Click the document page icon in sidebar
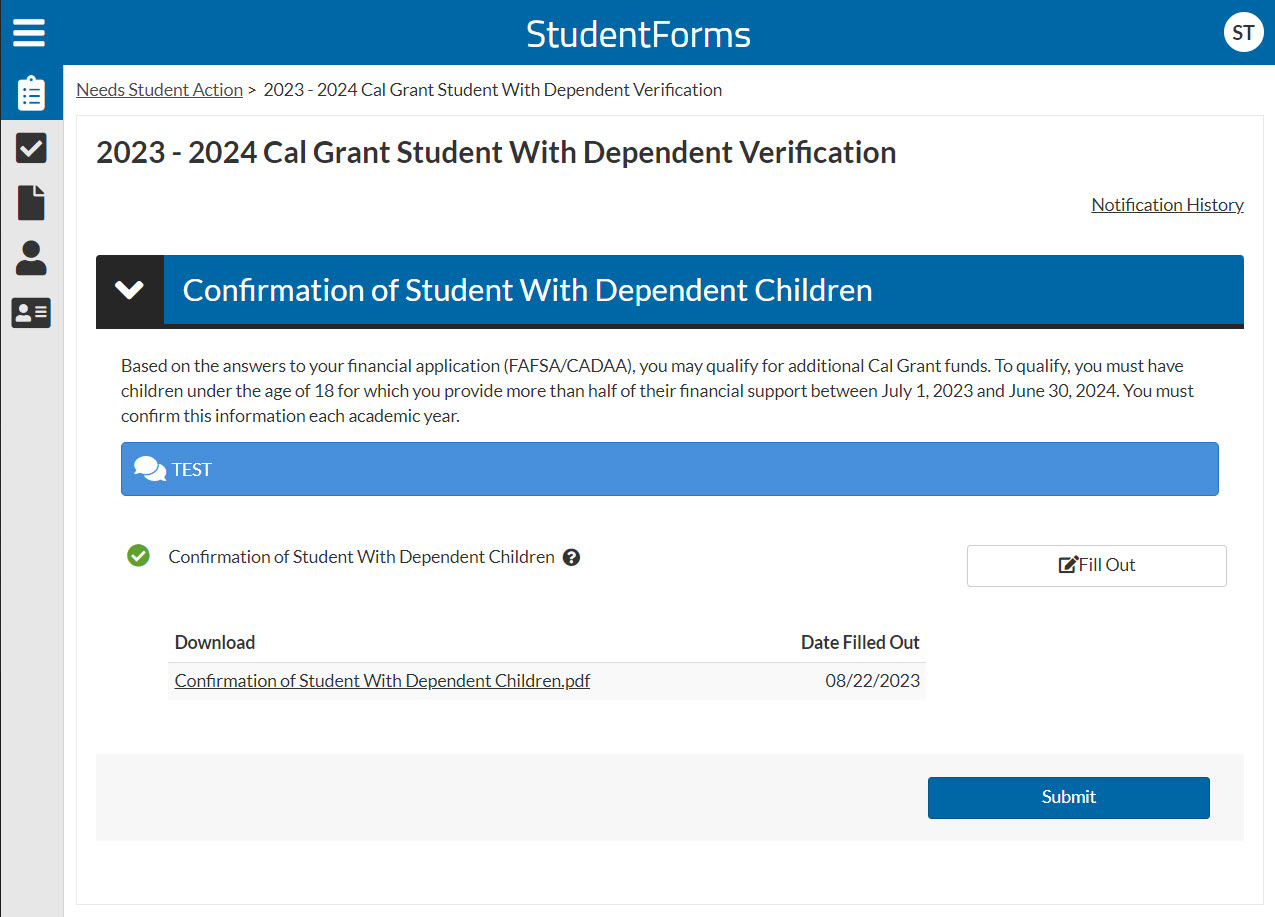 (x=31, y=203)
